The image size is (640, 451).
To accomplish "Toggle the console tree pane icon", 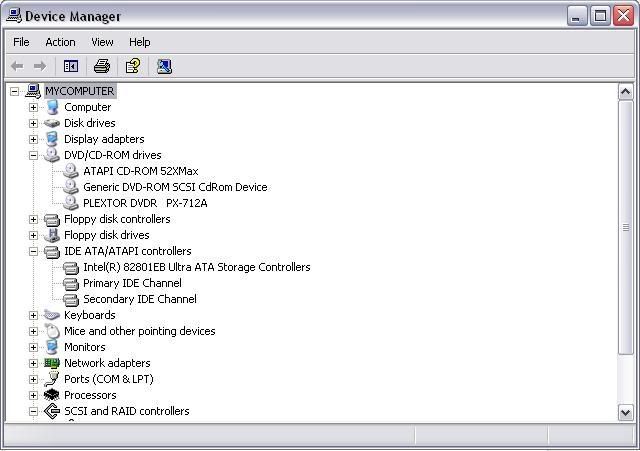I will tap(71, 66).
